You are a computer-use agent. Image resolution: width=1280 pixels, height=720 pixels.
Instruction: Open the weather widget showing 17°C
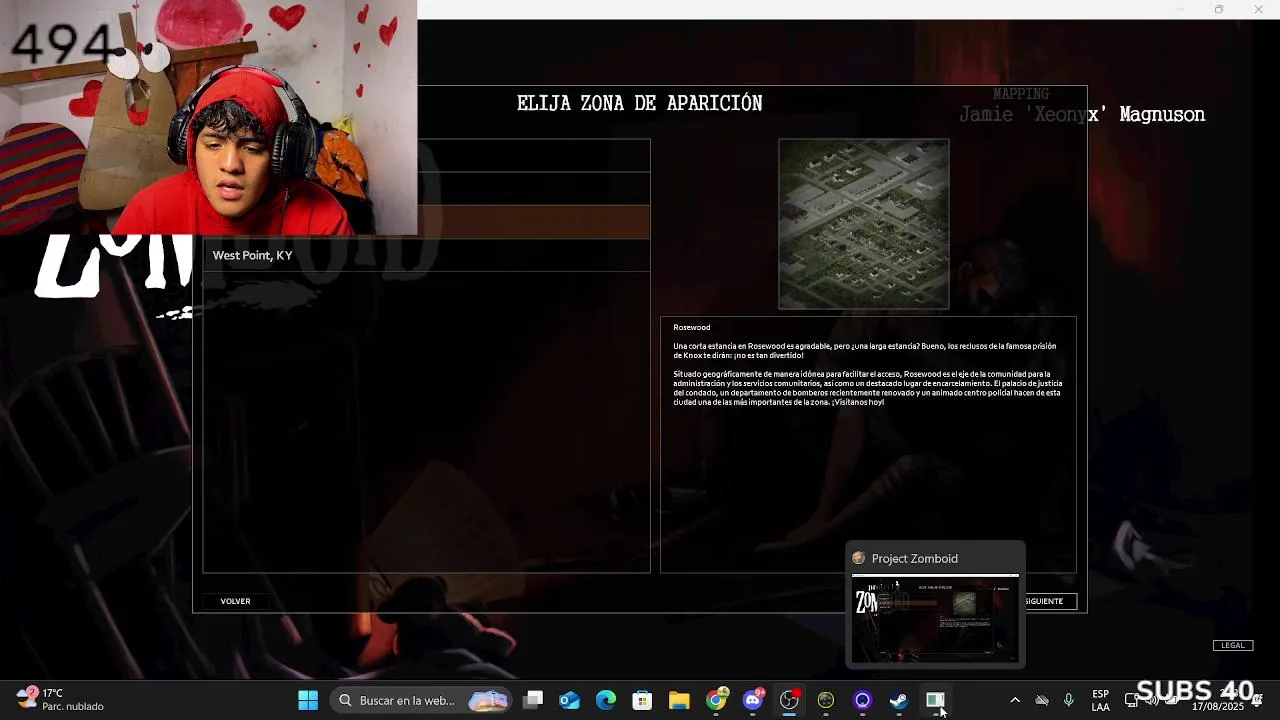click(60, 700)
